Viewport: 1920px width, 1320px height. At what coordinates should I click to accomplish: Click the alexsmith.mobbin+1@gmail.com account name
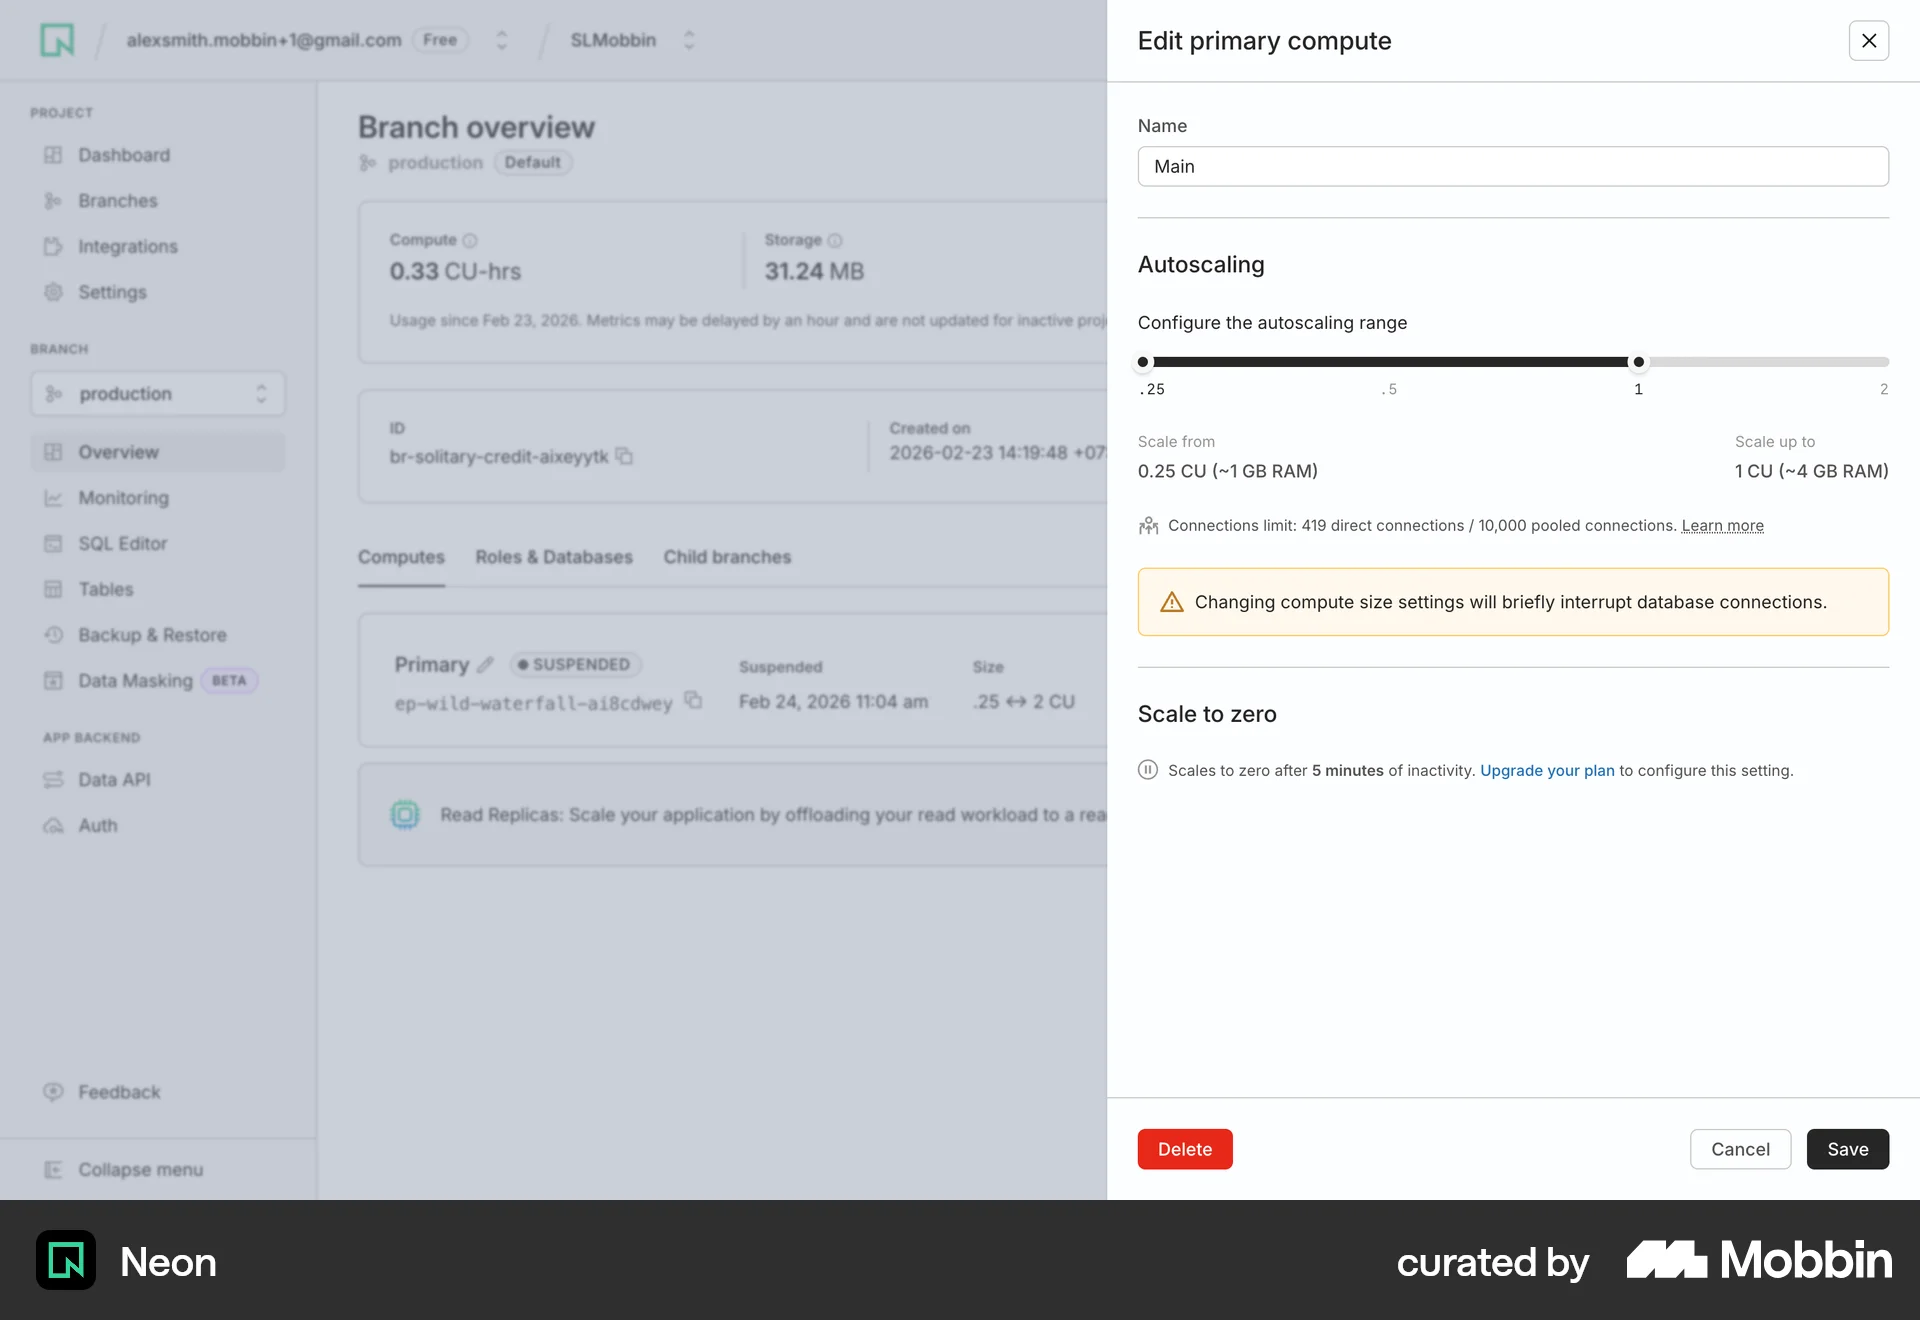click(x=264, y=40)
